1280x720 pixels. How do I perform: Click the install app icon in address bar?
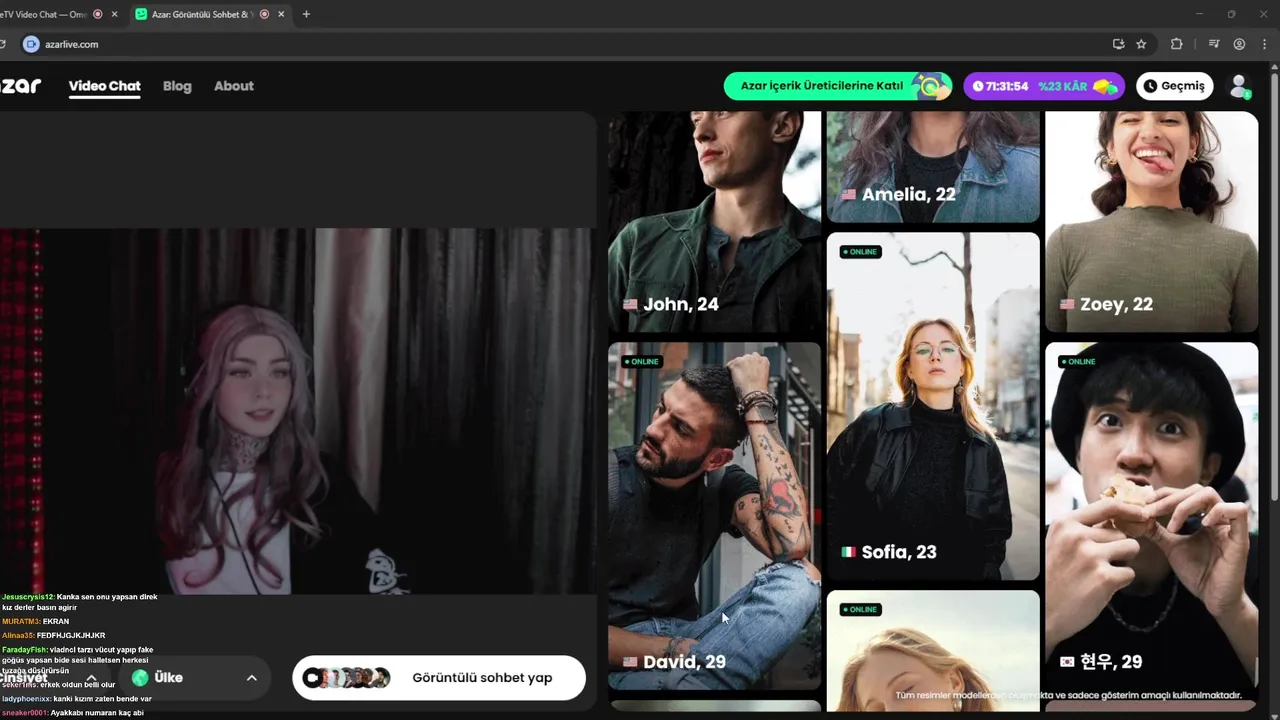pos(1118,44)
